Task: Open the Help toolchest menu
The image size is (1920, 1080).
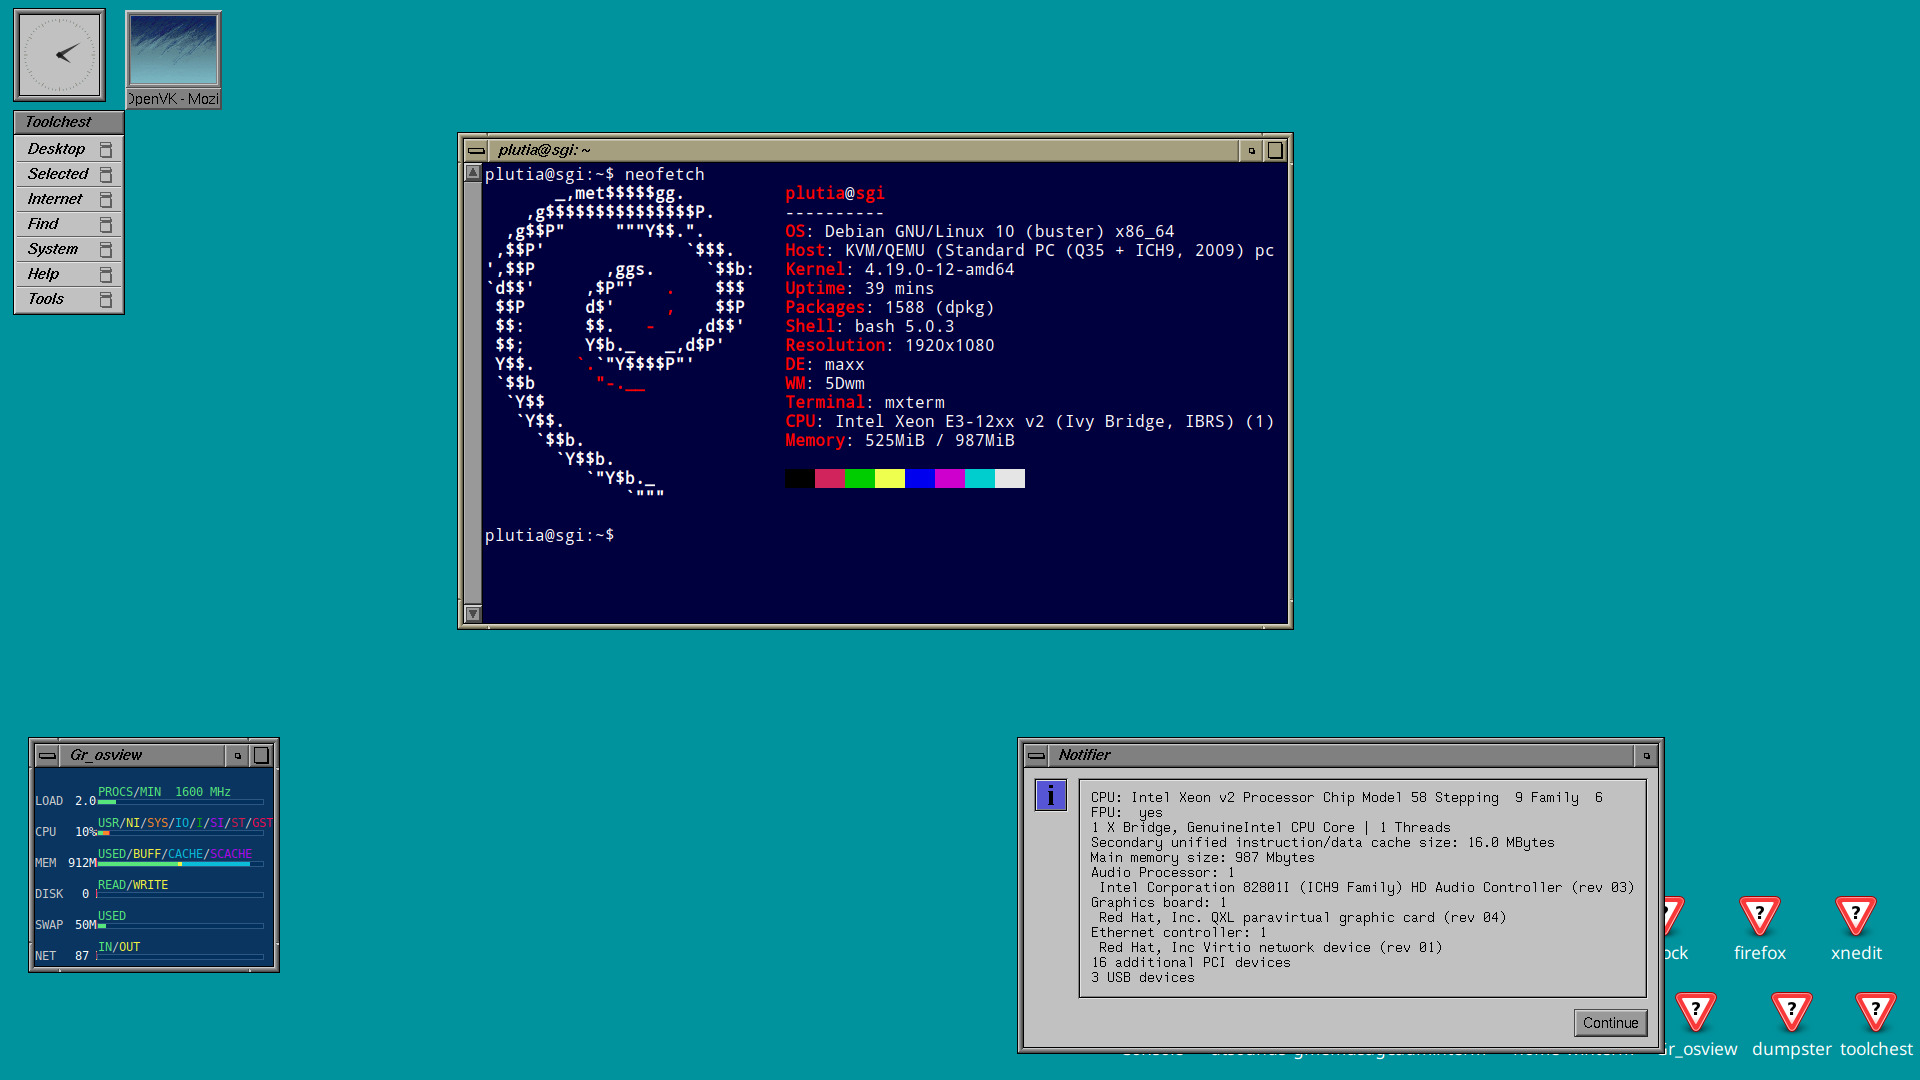Action: click(x=44, y=274)
